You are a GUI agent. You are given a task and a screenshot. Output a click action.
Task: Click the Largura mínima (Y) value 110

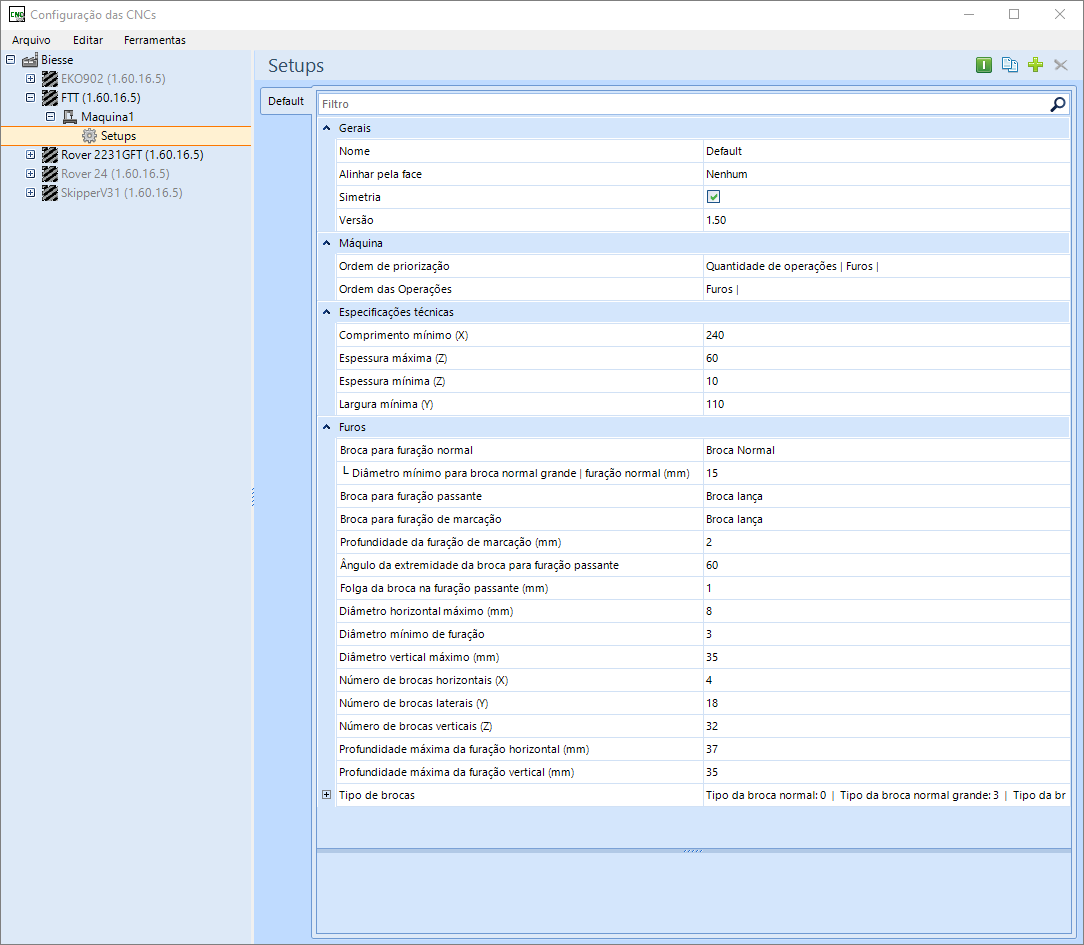tap(886, 404)
